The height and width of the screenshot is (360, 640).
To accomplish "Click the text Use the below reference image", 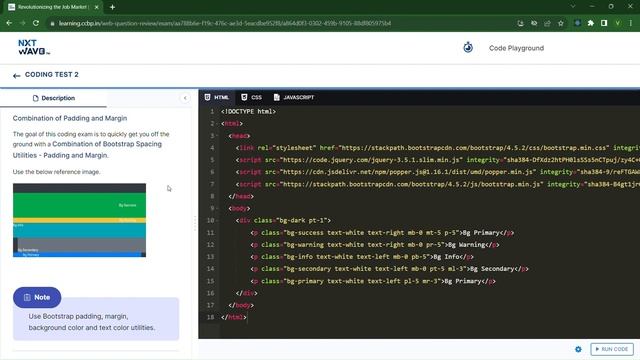I will coord(56,172).
